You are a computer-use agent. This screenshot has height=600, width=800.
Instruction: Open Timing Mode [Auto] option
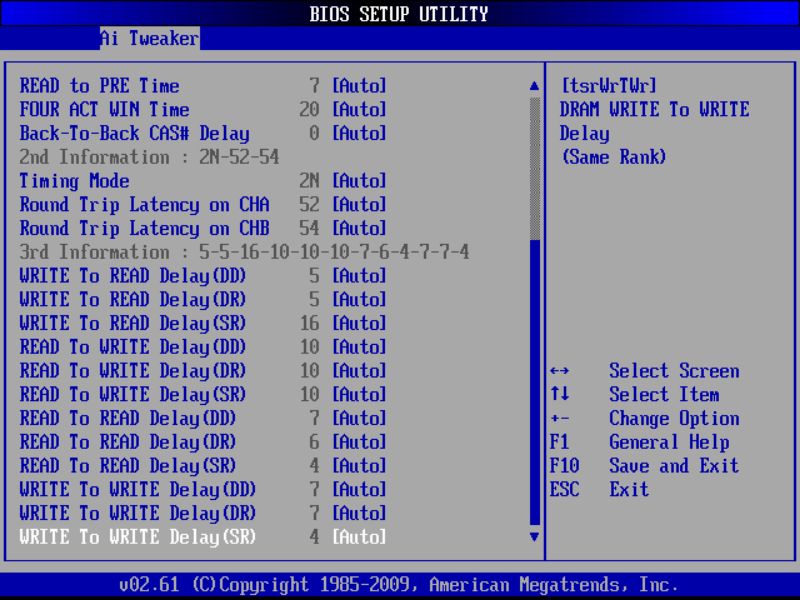[x=359, y=181]
